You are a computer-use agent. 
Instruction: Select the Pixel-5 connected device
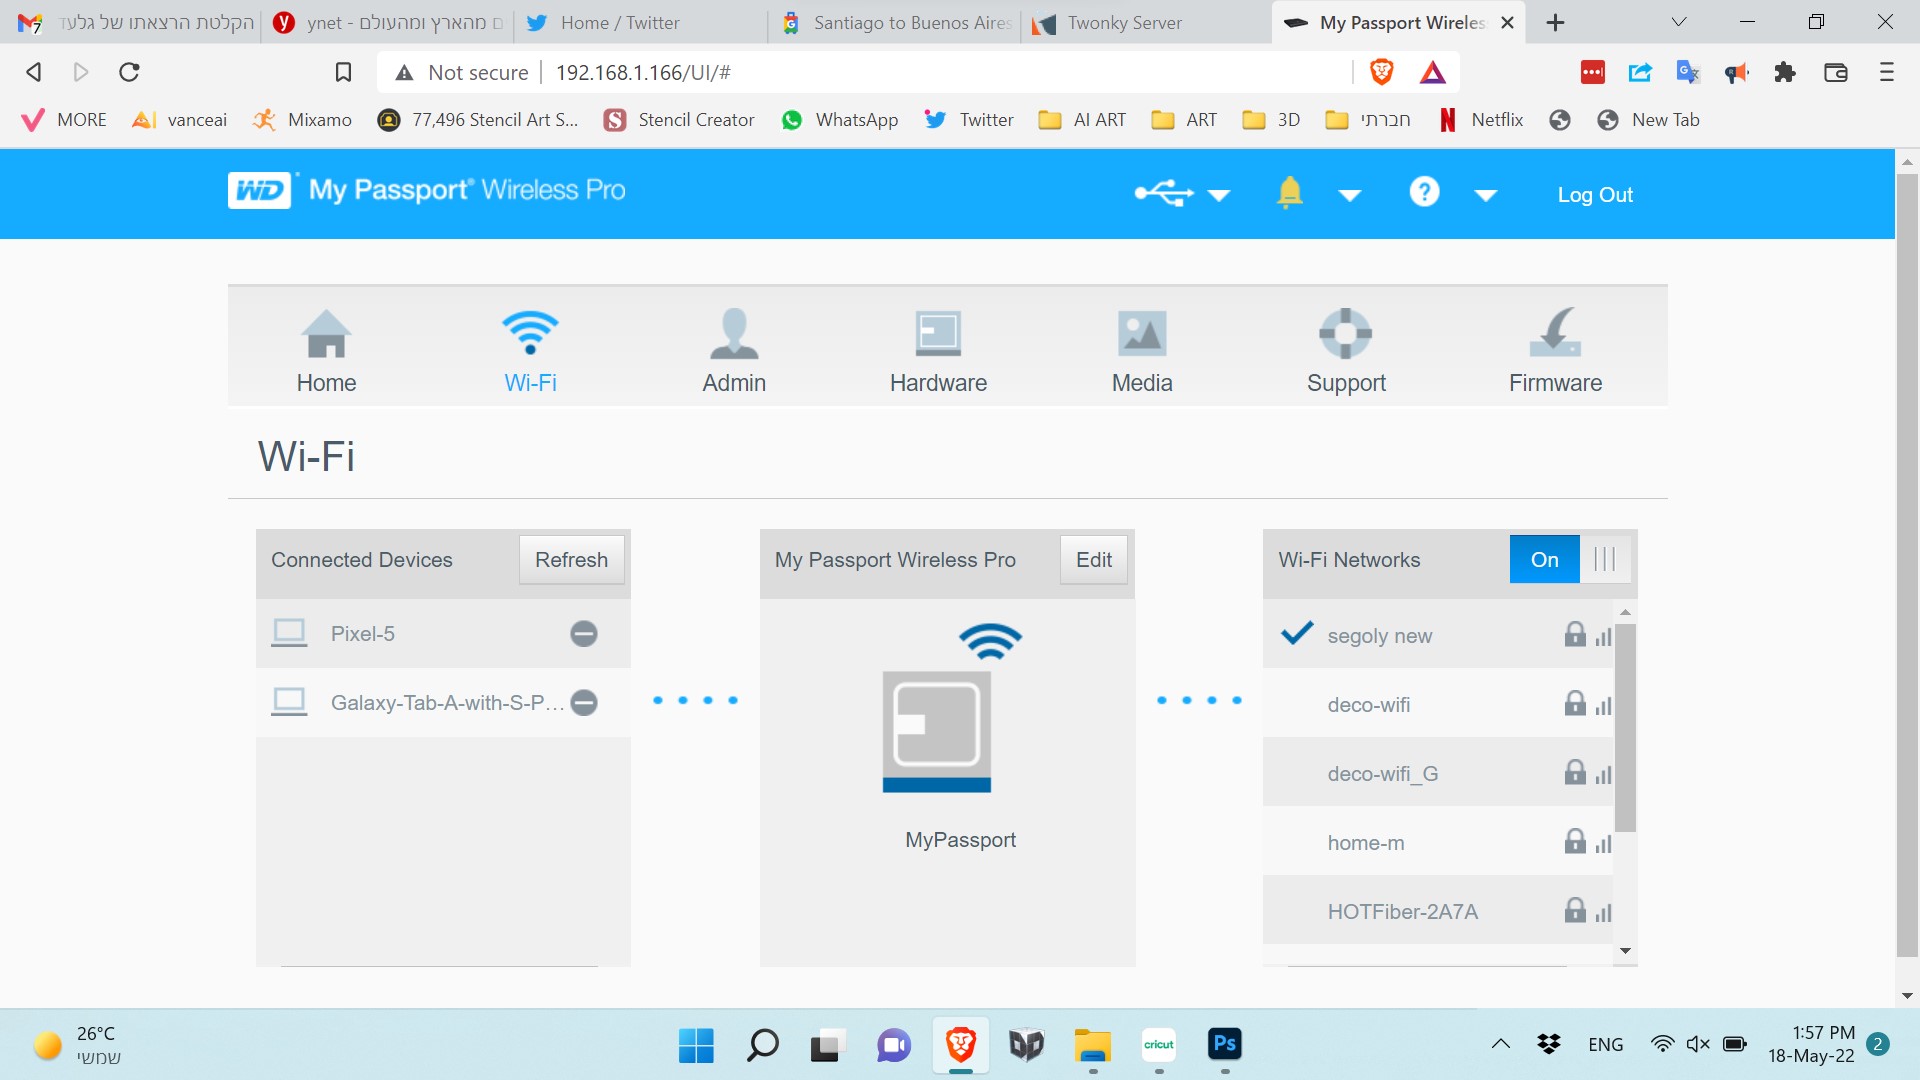click(x=443, y=633)
